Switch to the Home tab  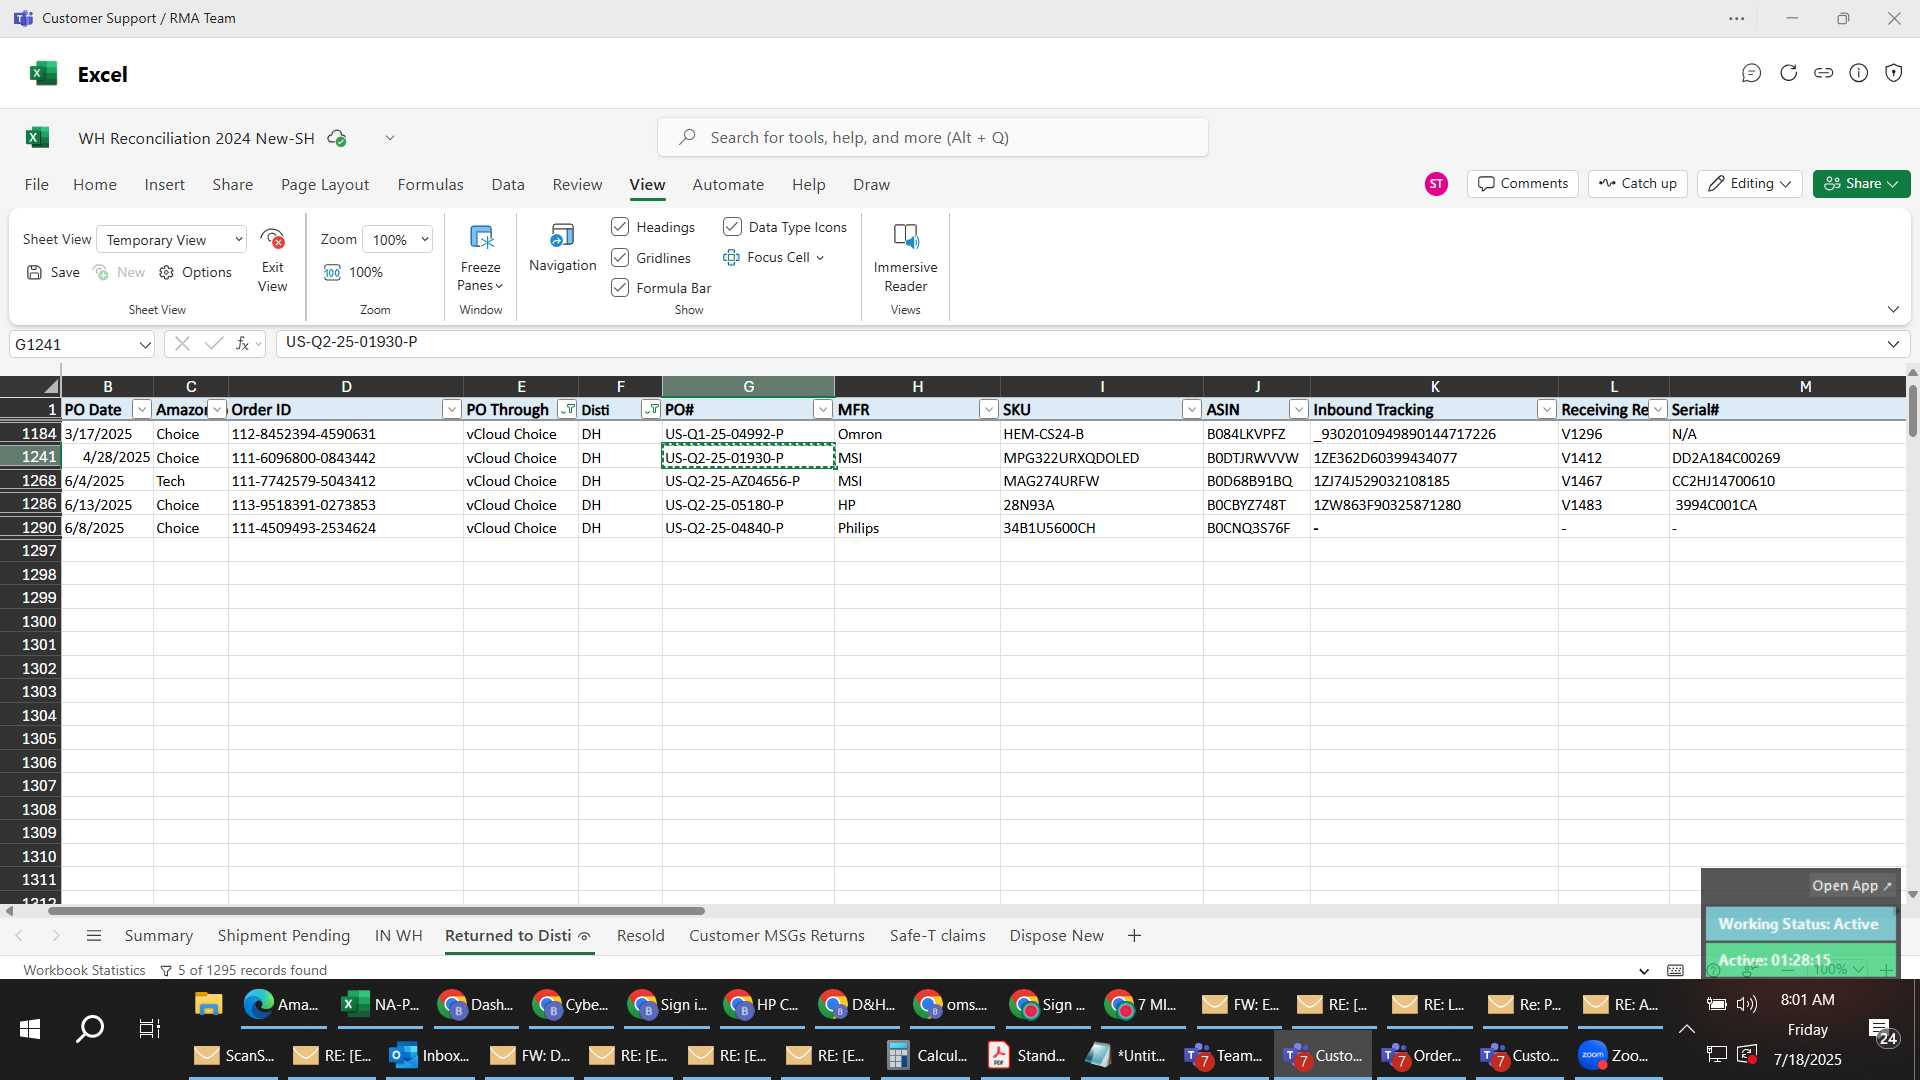pyautogui.click(x=95, y=185)
